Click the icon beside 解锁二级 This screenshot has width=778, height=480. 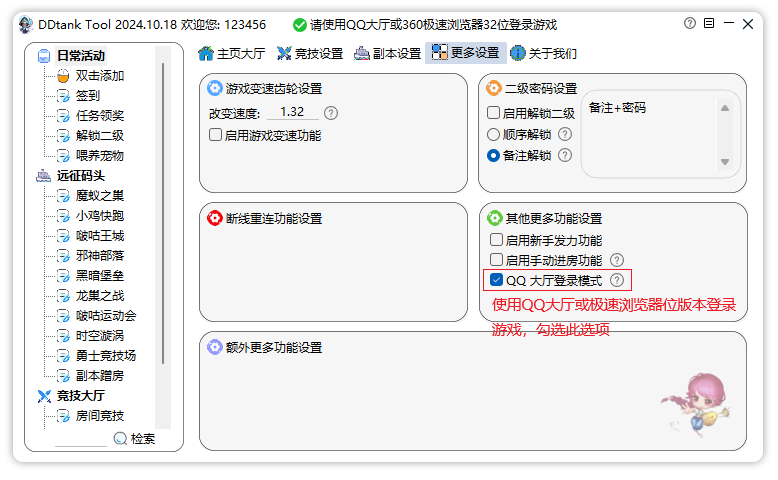click(63, 136)
